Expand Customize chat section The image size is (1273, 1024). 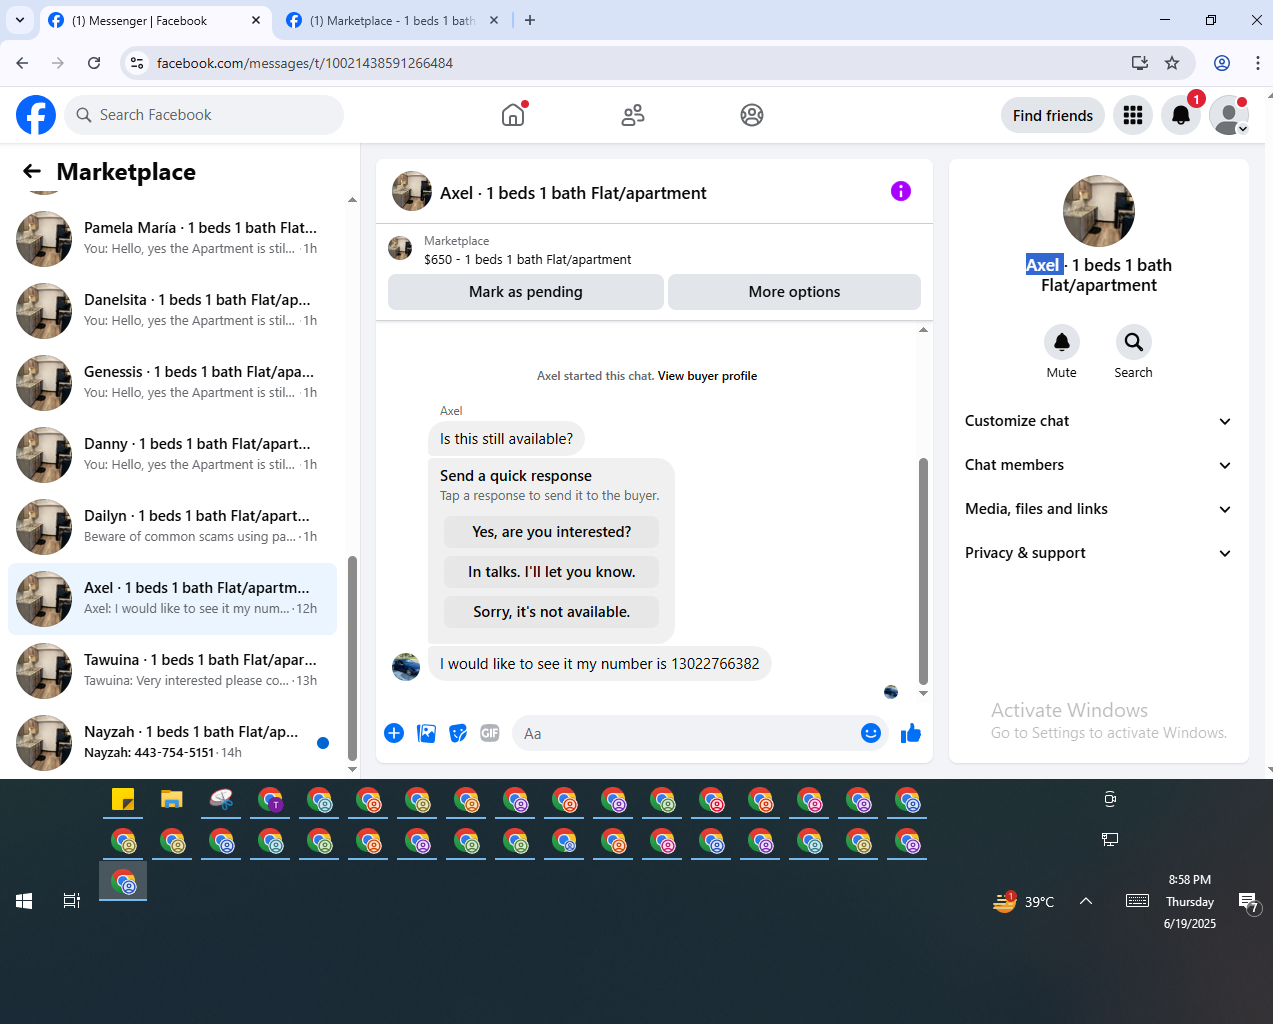click(x=1099, y=421)
